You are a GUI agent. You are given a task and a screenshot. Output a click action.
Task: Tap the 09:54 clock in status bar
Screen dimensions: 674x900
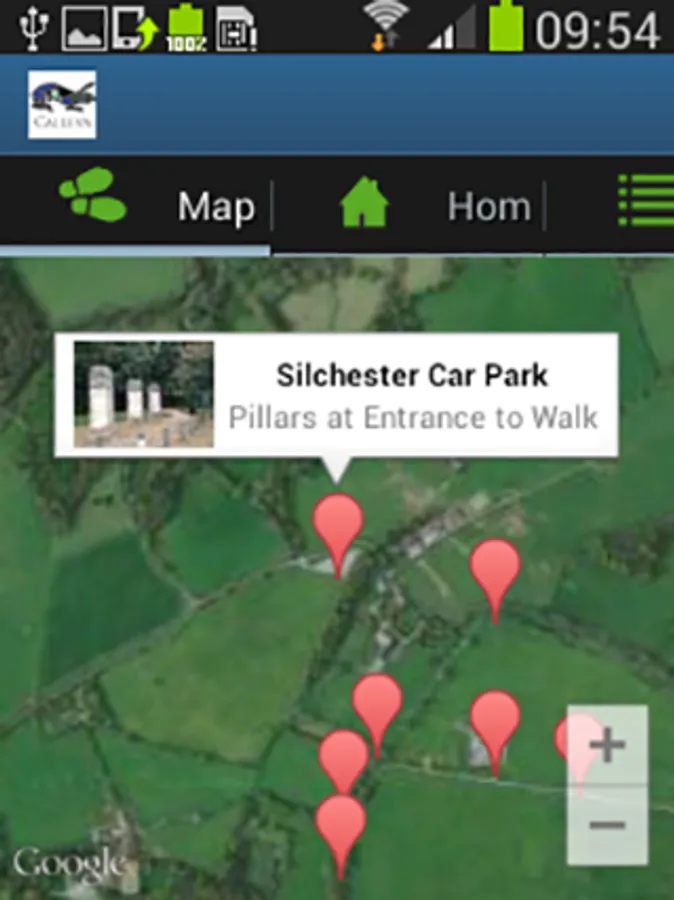597,30
